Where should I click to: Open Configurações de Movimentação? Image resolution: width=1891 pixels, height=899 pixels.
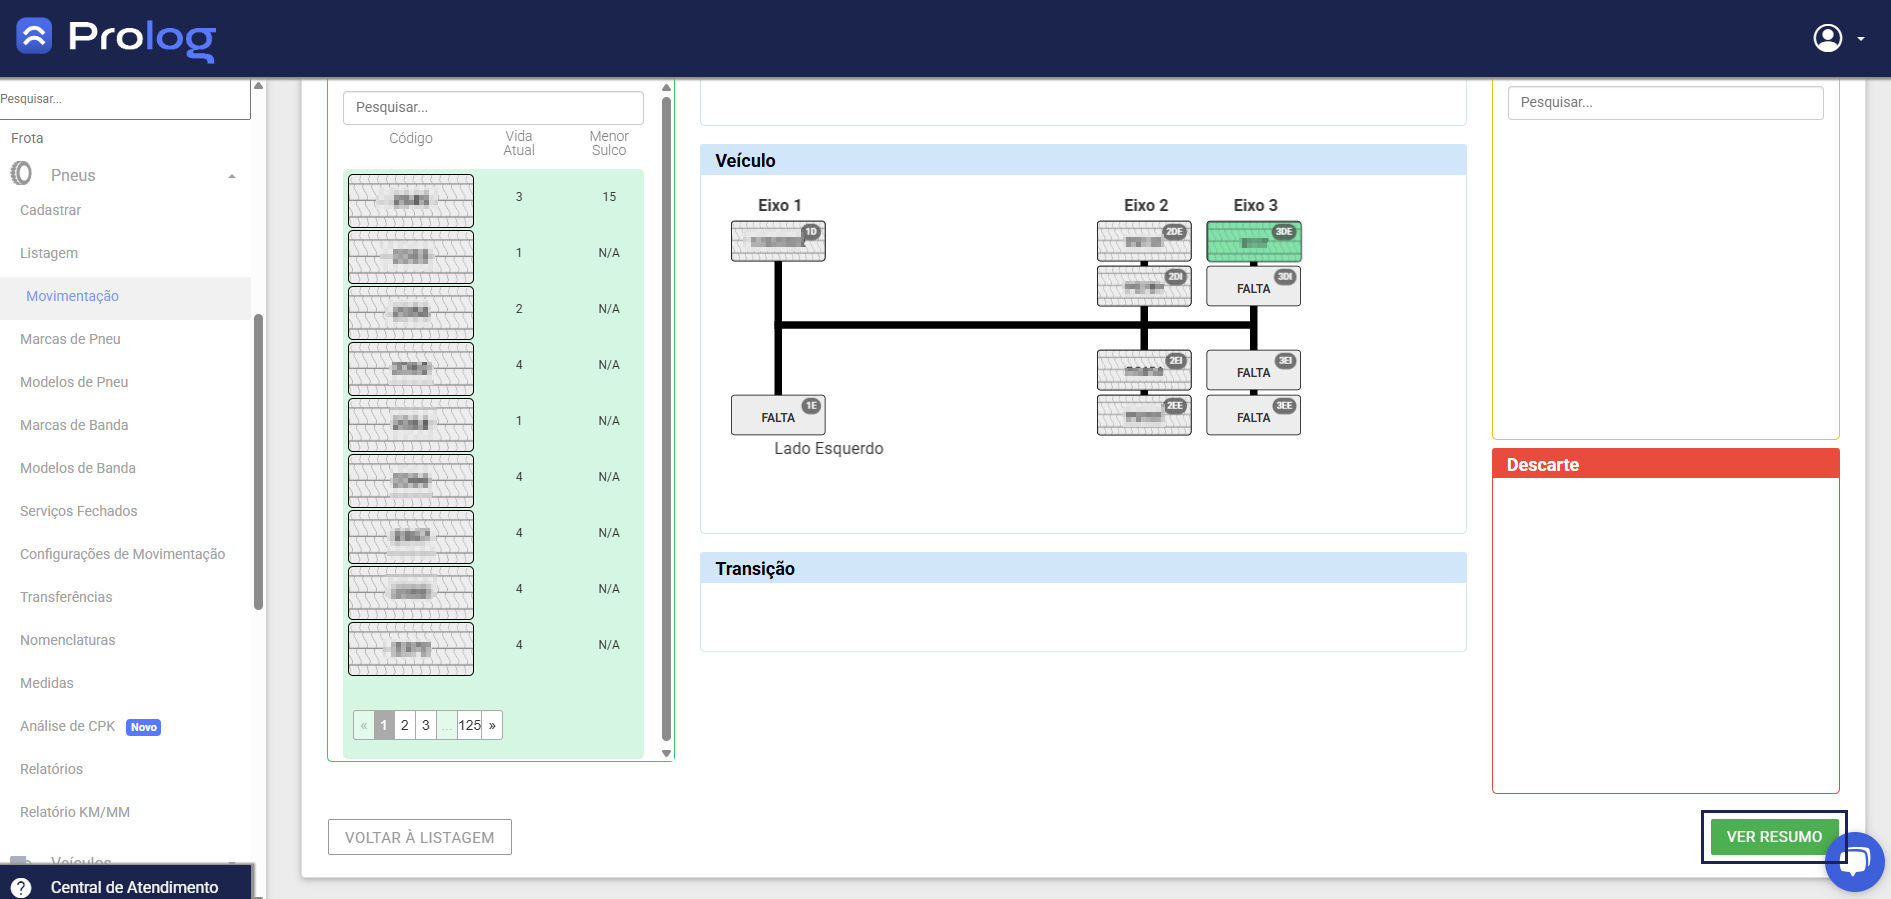[123, 554]
